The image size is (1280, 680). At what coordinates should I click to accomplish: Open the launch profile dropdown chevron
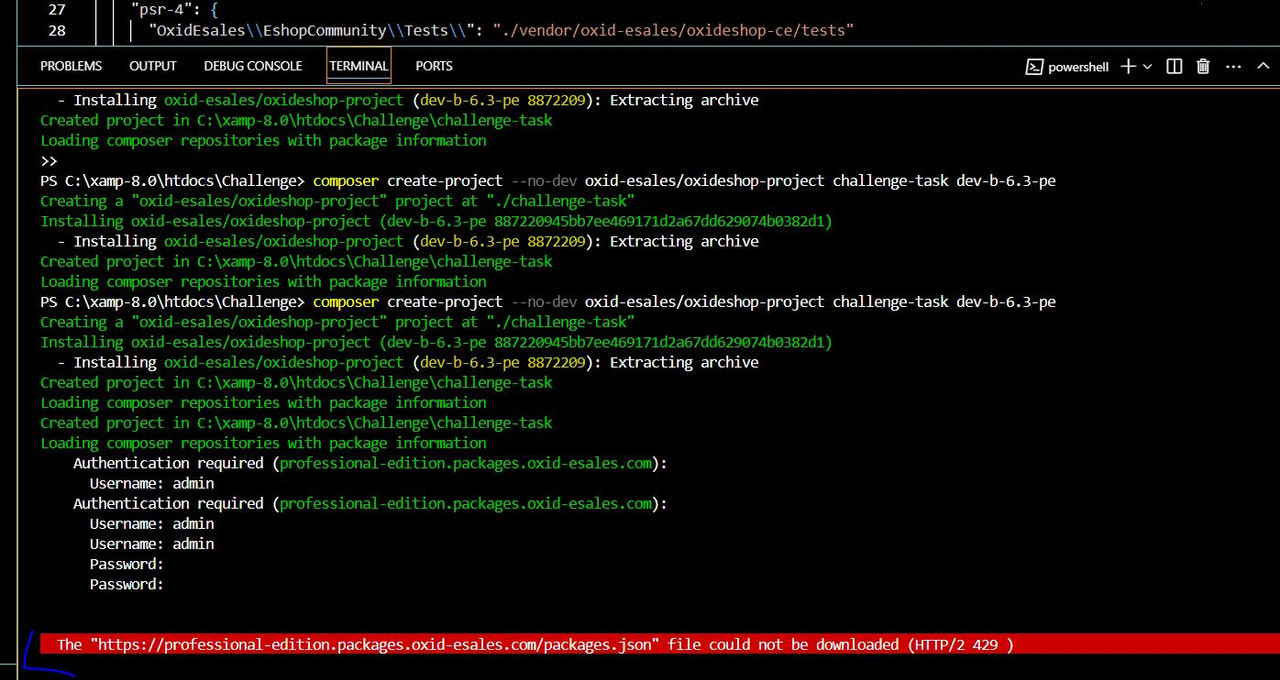click(1147, 66)
